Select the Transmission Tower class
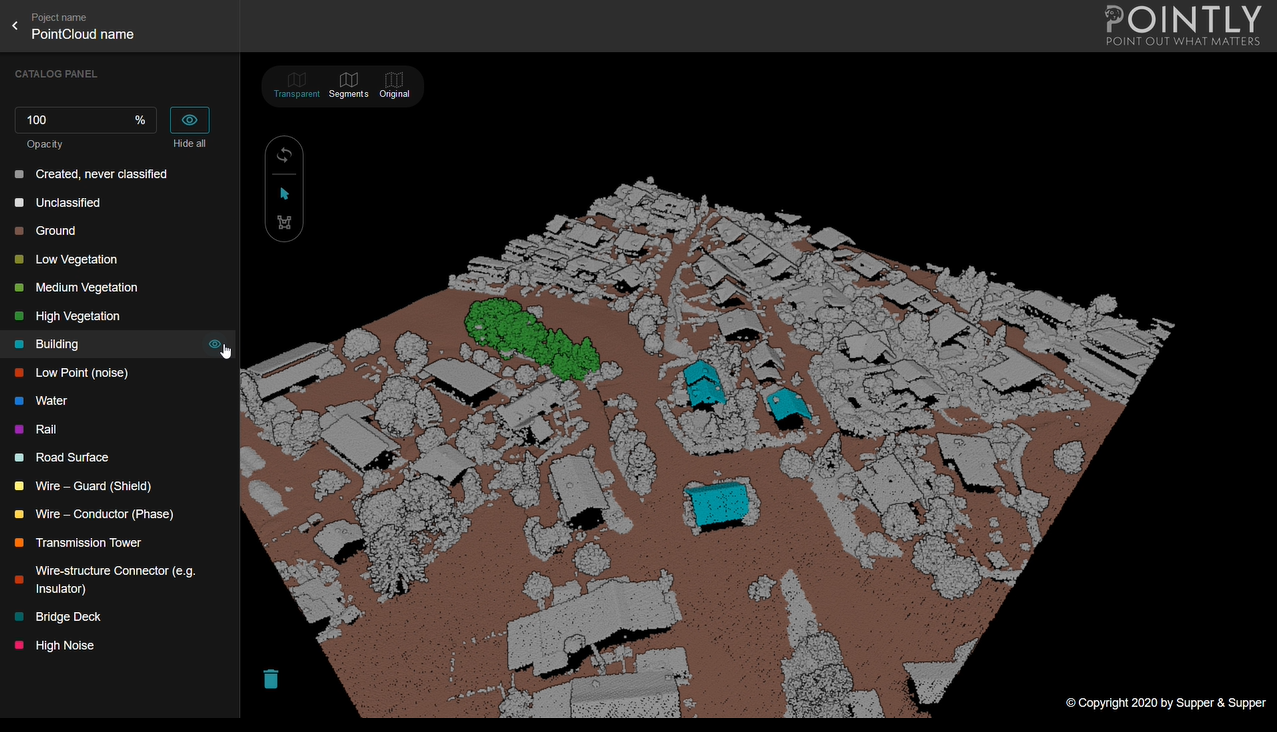 (88, 543)
